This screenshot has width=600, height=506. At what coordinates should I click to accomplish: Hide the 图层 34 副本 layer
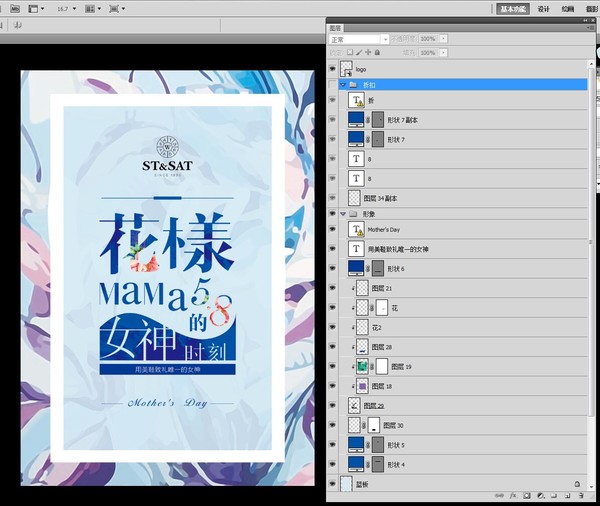click(332, 198)
